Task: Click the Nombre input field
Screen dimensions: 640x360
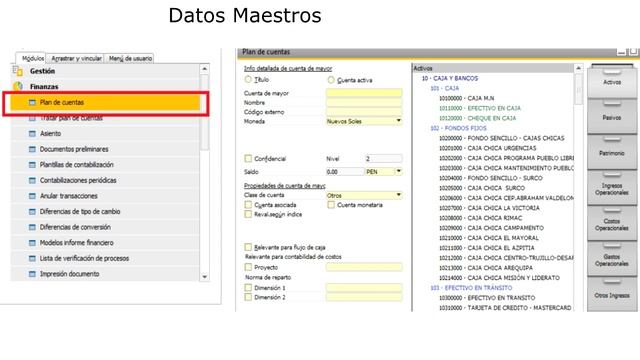Action: pos(364,102)
